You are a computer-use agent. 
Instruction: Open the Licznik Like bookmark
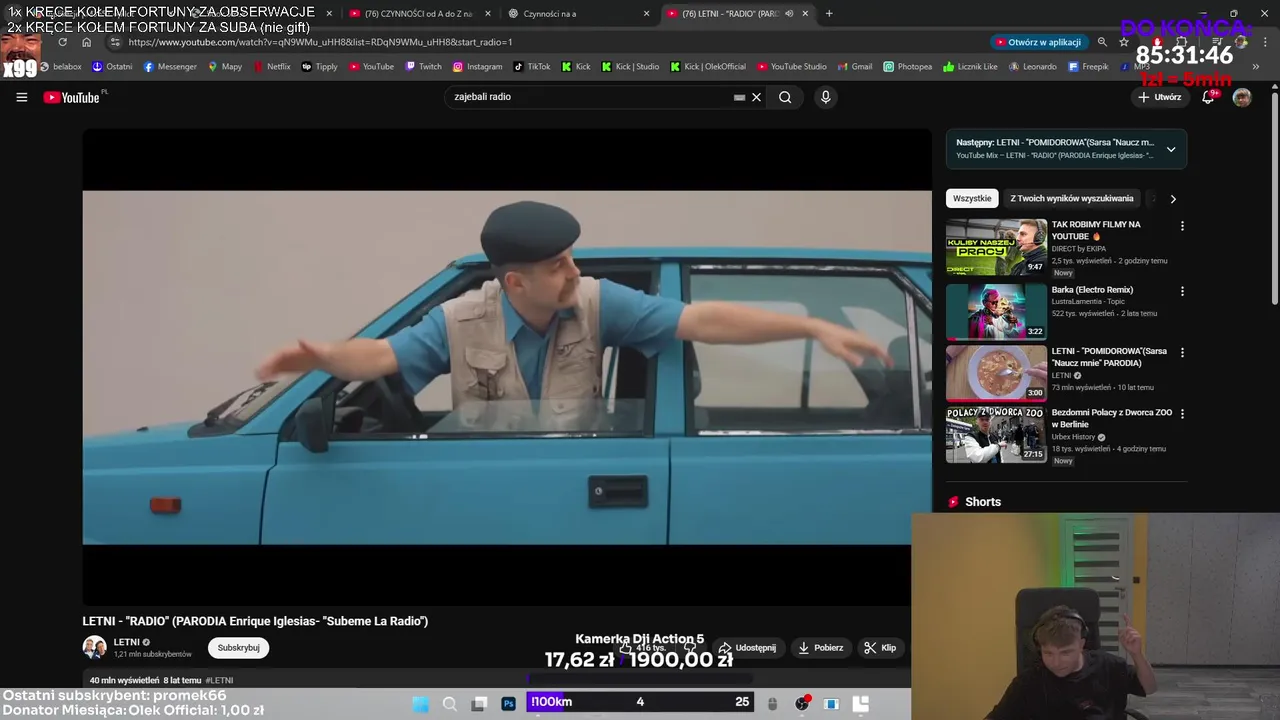tap(970, 67)
